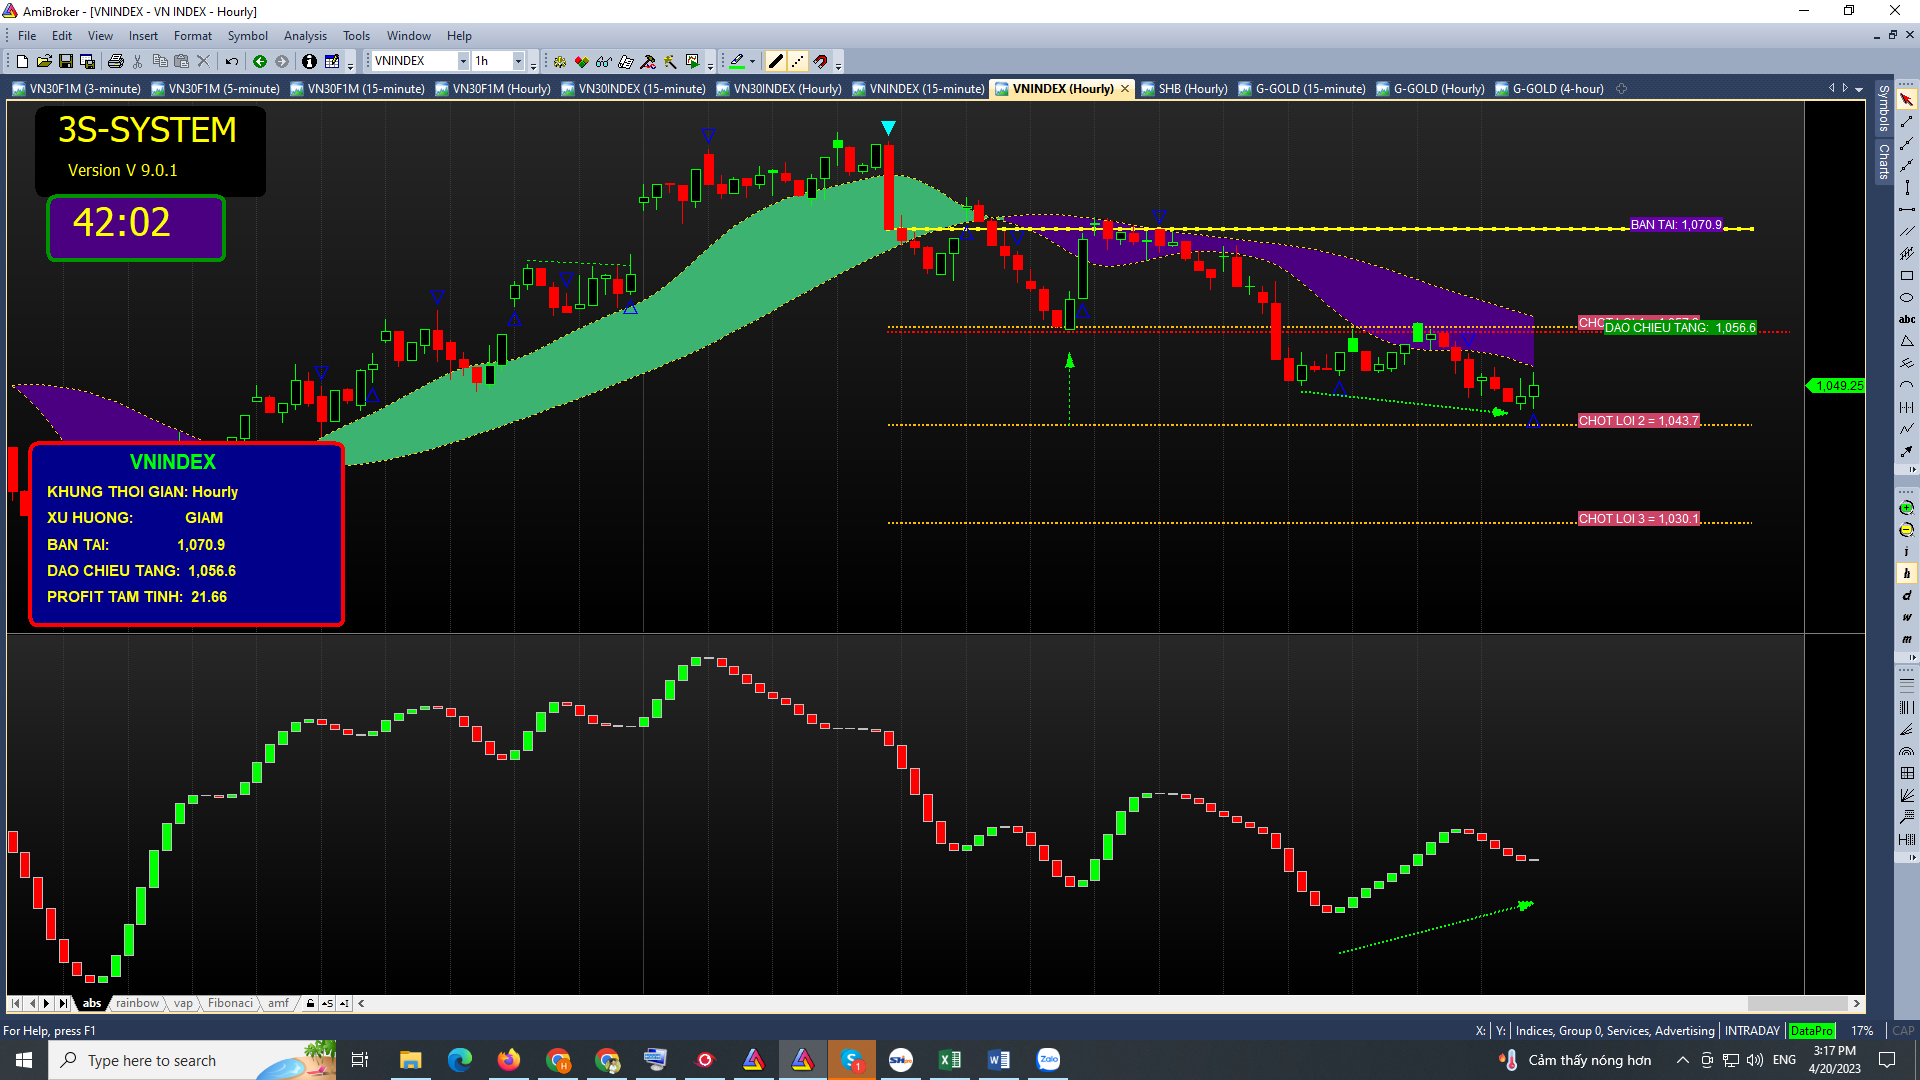This screenshot has height=1080, width=1920.
Task: Click the Print toolbar icon
Action: pos(116,62)
